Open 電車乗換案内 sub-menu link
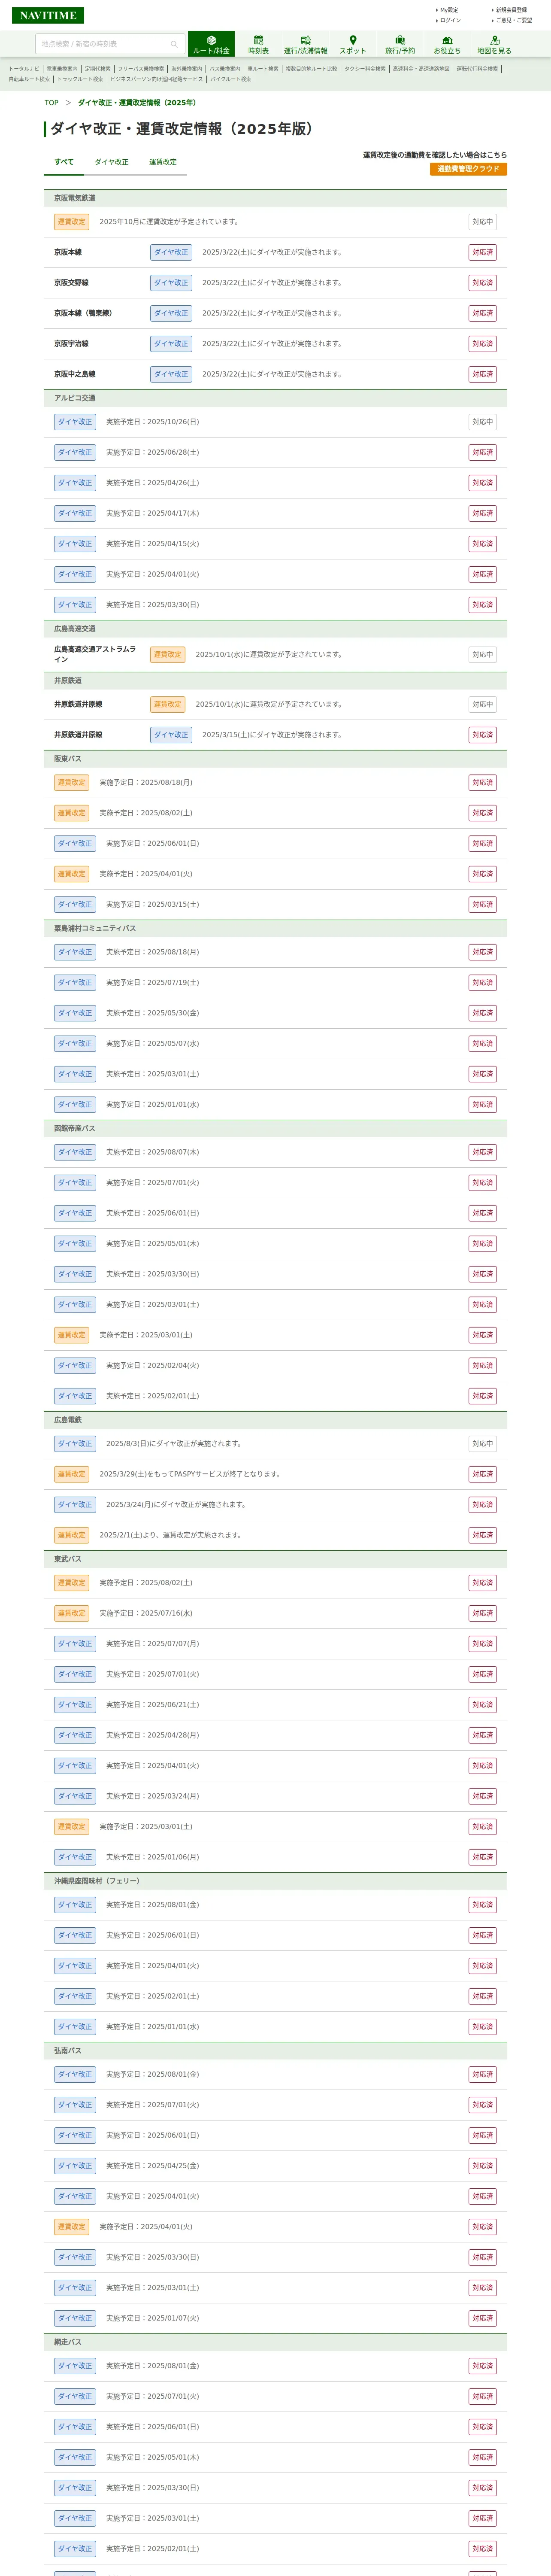The image size is (551, 2576). [x=62, y=69]
